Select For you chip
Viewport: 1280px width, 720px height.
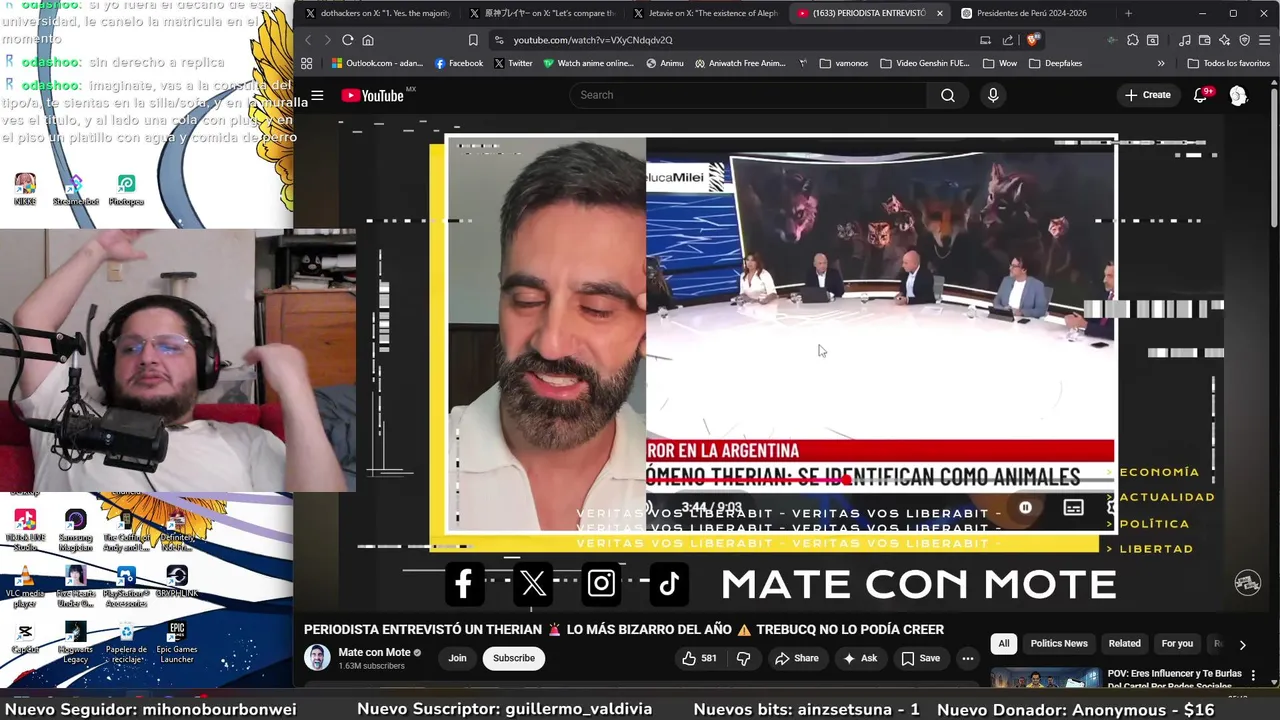1177,644
